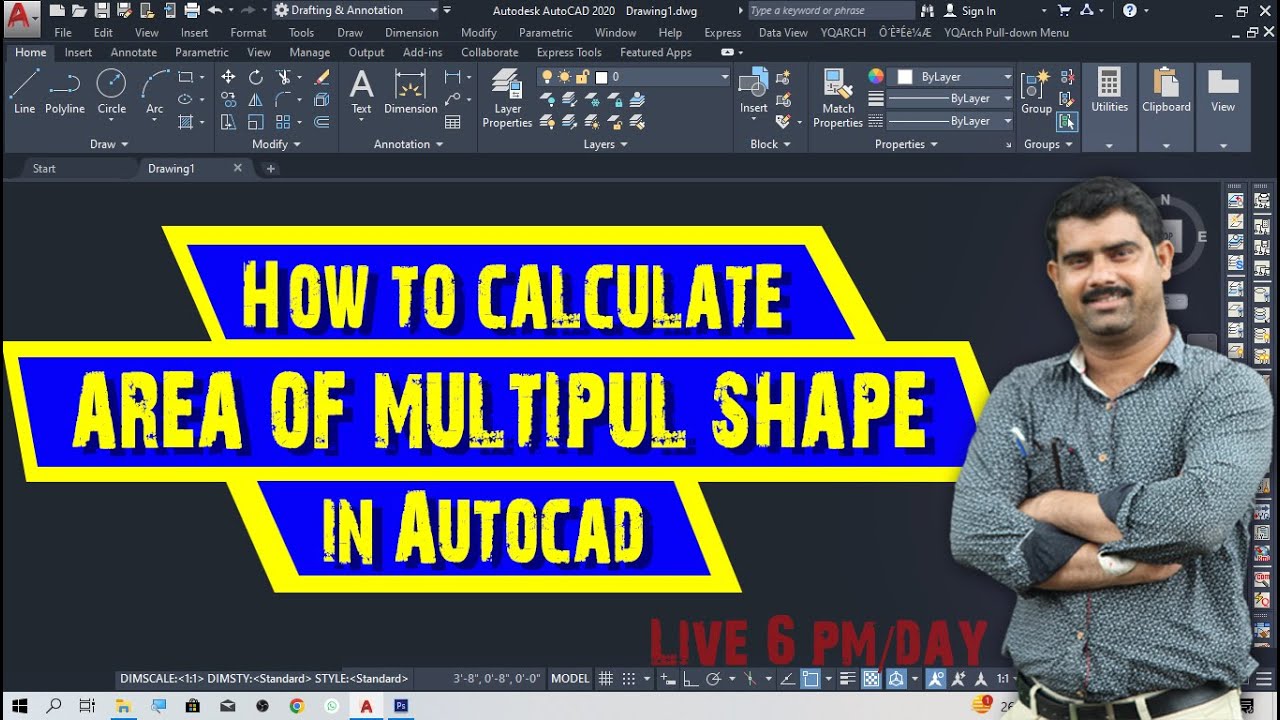Viewport: 1280px width, 720px height.
Task: Click the Rectangle tool icon
Action: coord(185,77)
